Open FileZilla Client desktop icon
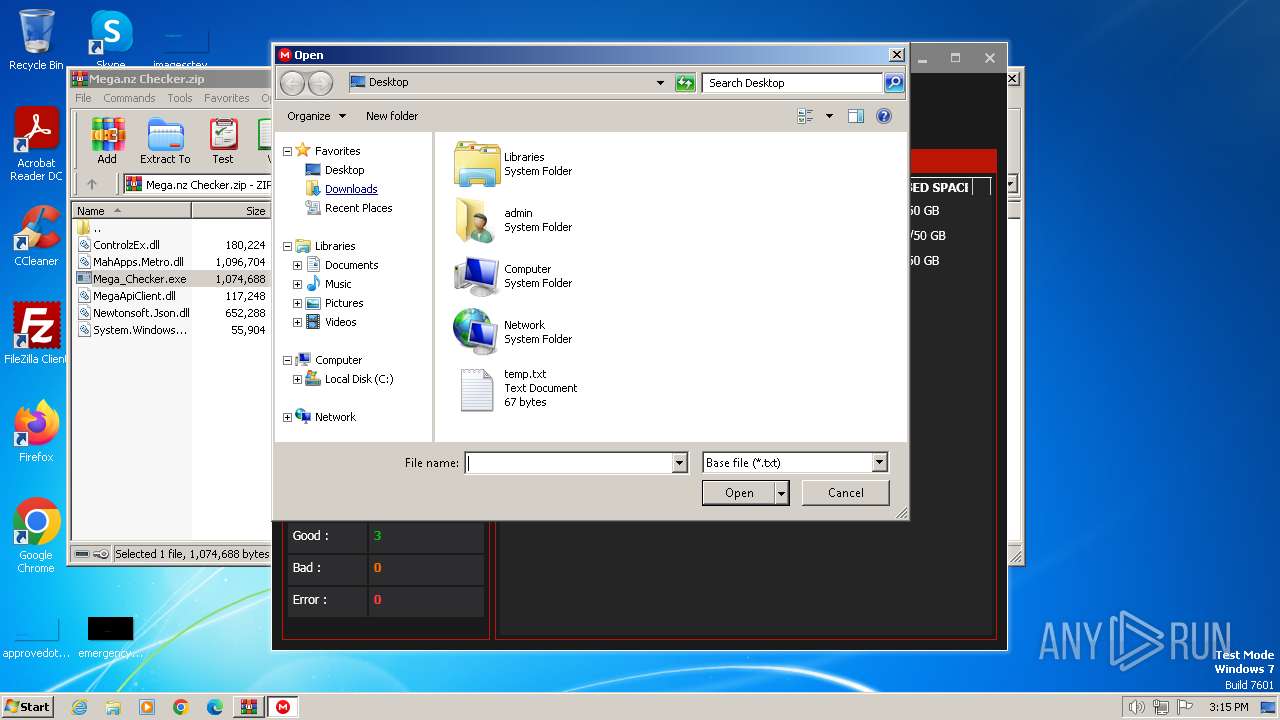1280x720 pixels. point(36,334)
